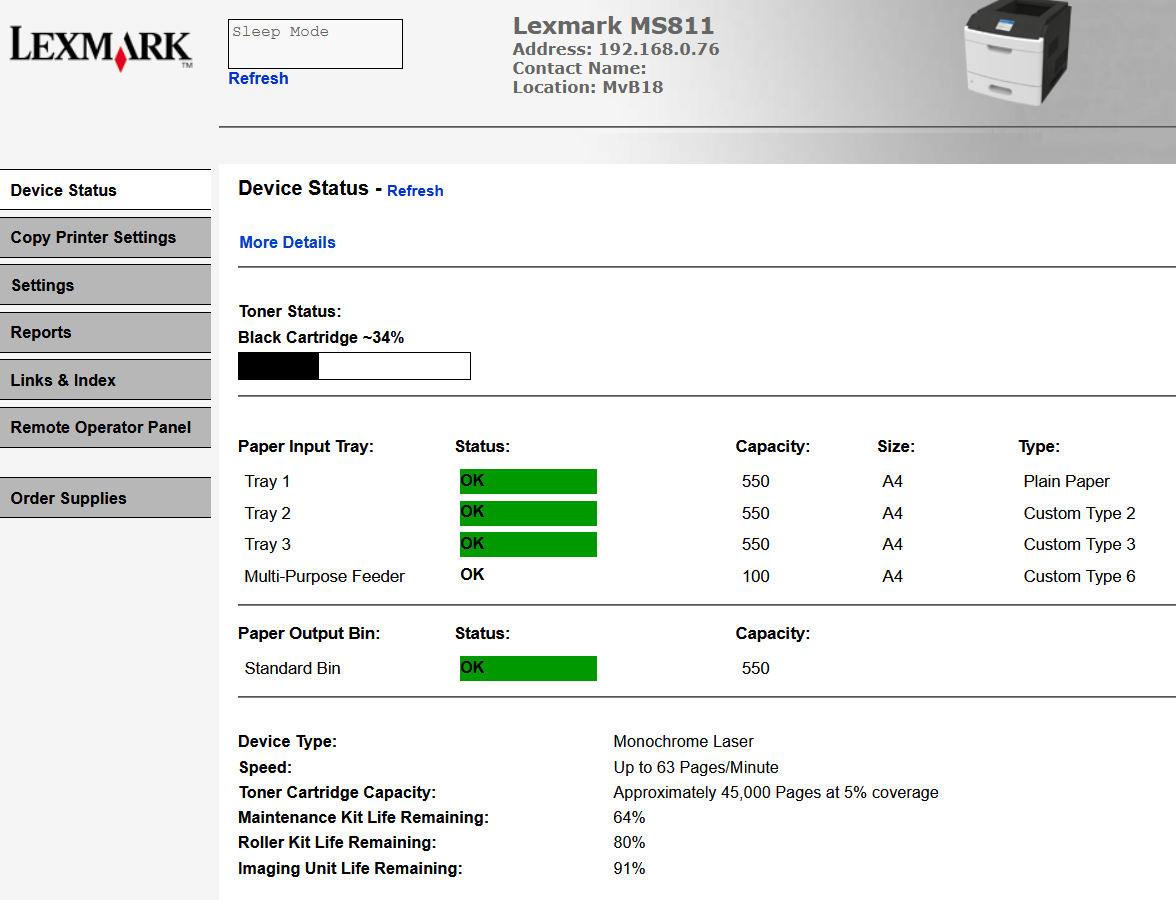Open the More Details link
This screenshot has width=1176, height=900.
(287, 242)
